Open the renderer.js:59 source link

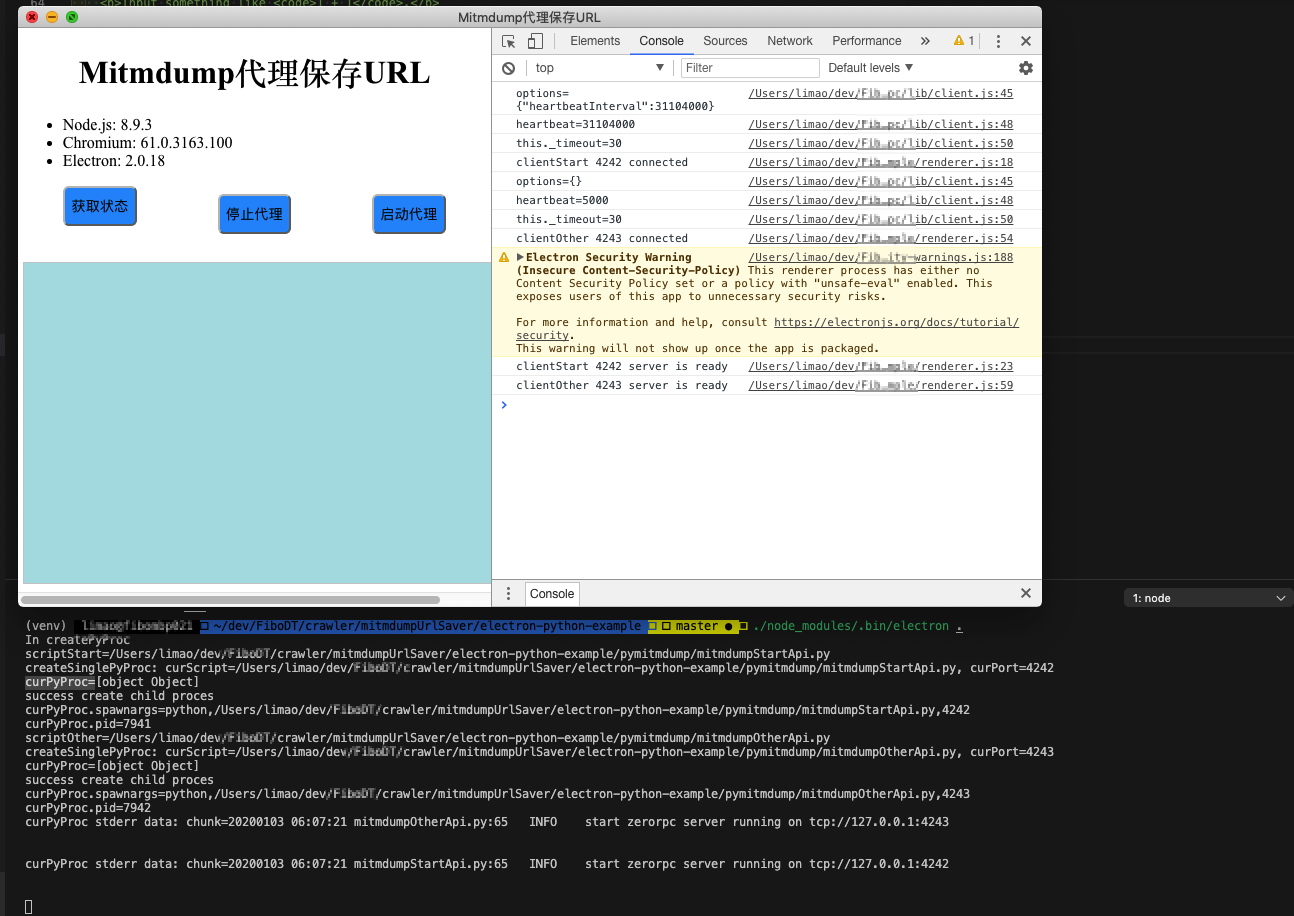881,385
